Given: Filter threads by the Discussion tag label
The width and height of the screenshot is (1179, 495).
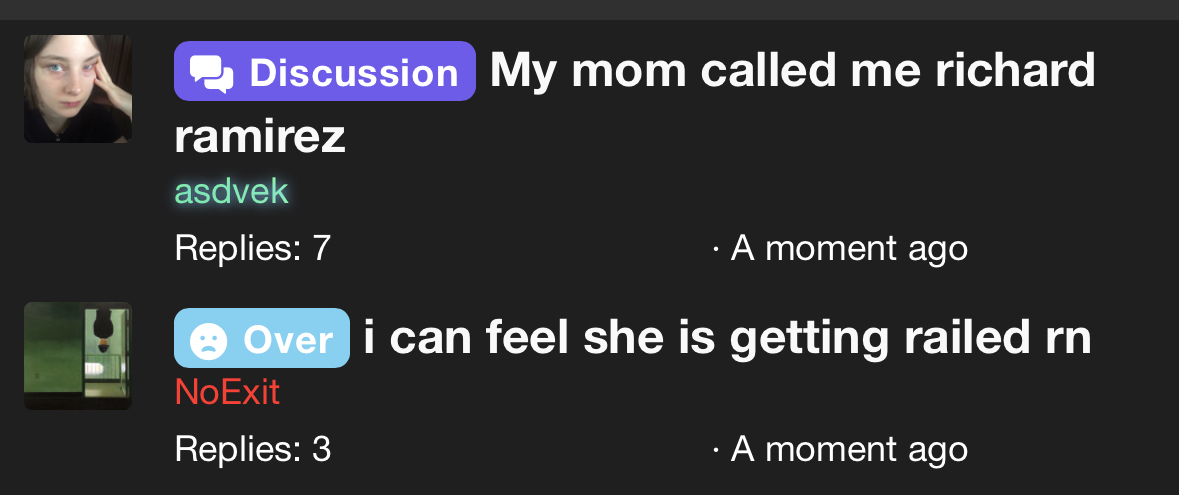Looking at the screenshot, I should [353, 72].
